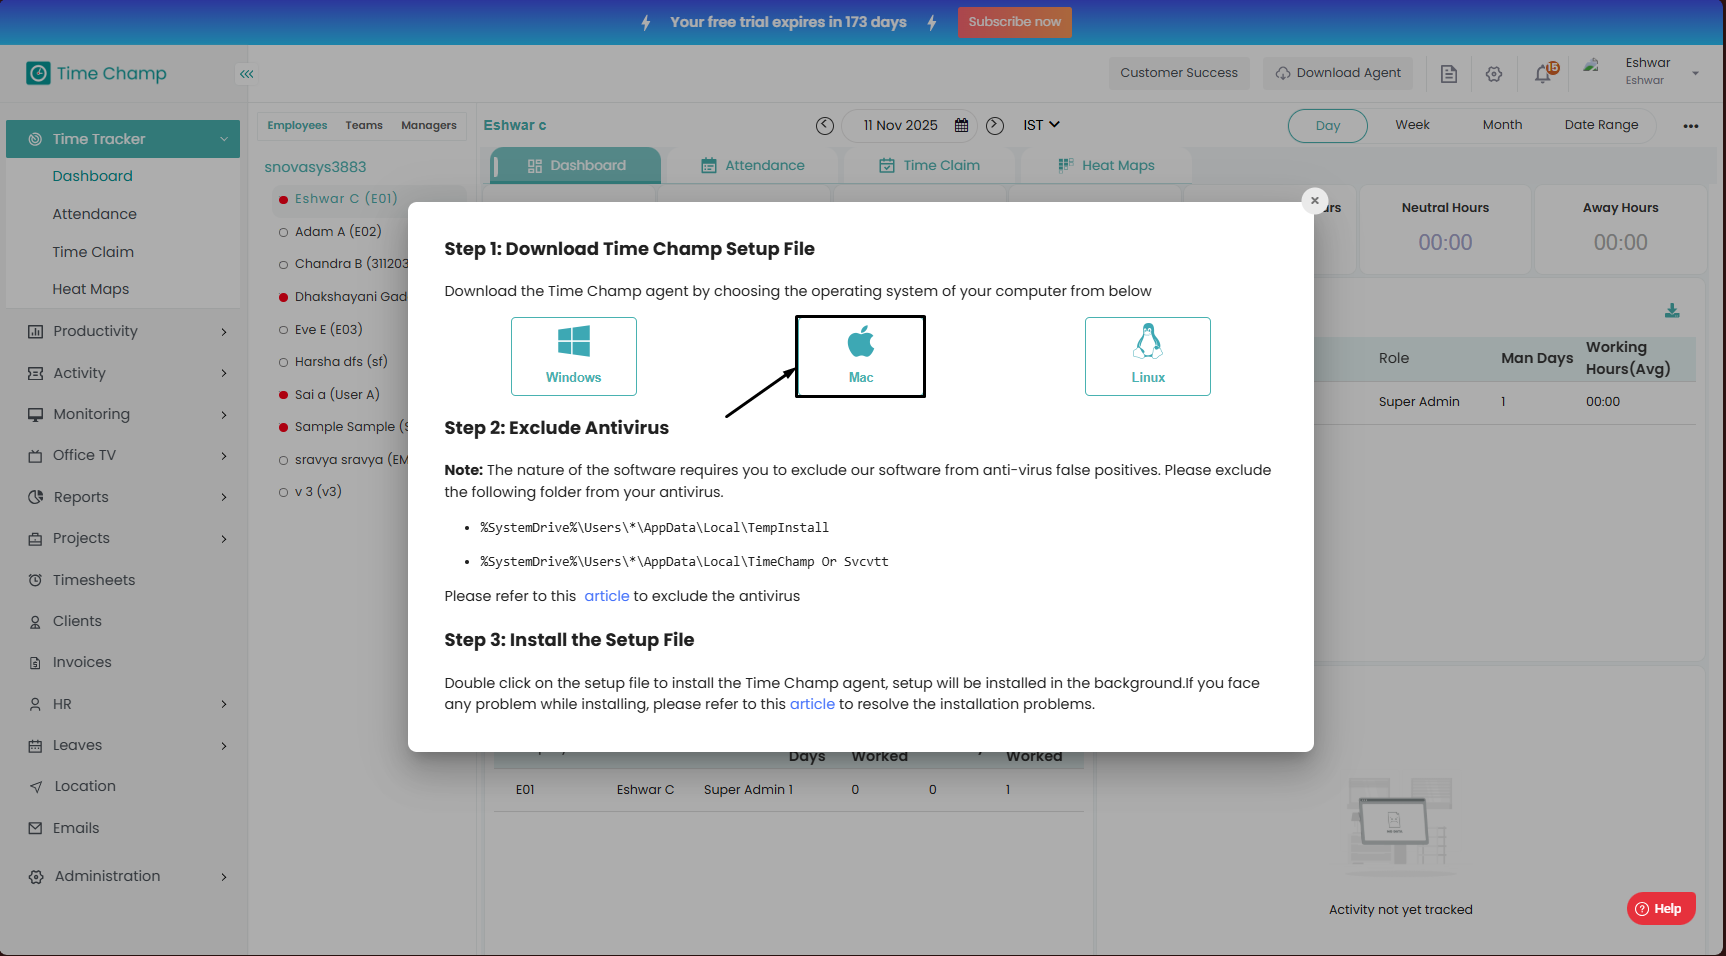Go to the previous date
1726x956 pixels.
point(825,125)
